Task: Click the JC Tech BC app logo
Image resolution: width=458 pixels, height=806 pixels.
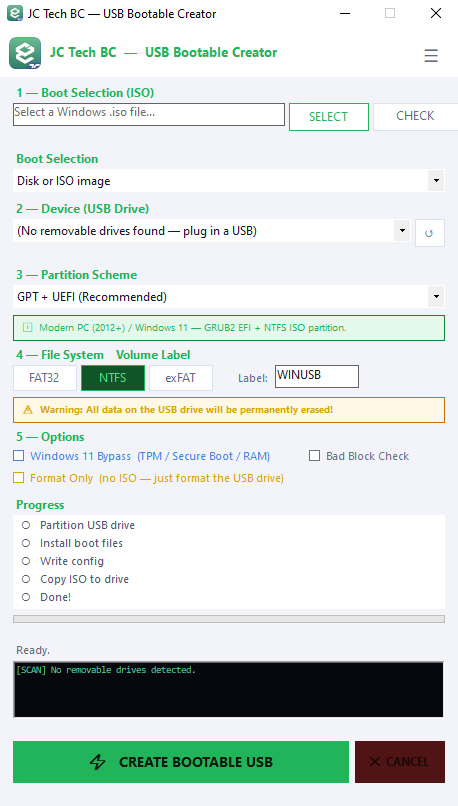Action: [x=25, y=53]
